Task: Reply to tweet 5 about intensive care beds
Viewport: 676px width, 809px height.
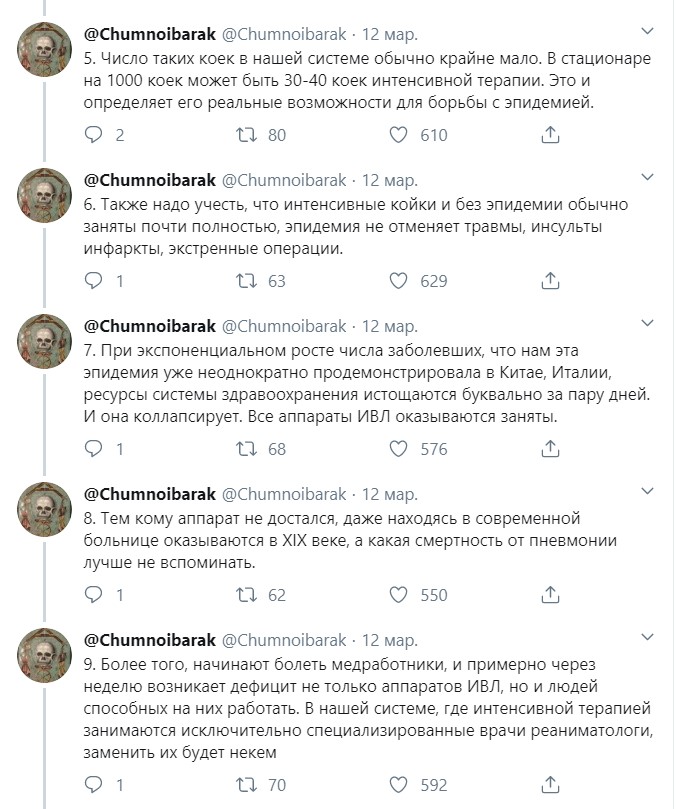Action: click(x=93, y=135)
